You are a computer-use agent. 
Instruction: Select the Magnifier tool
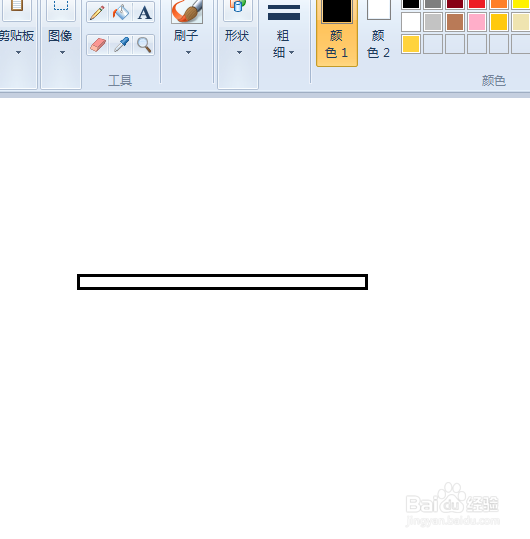tap(144, 45)
